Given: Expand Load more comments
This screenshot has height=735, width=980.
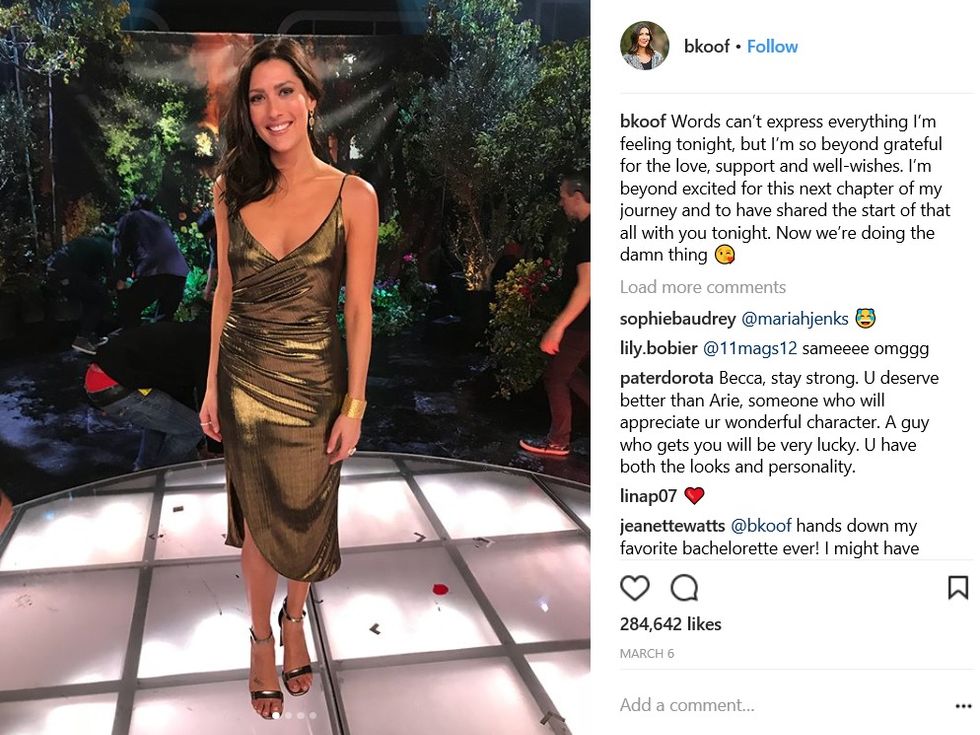Looking at the screenshot, I should tap(702, 287).
